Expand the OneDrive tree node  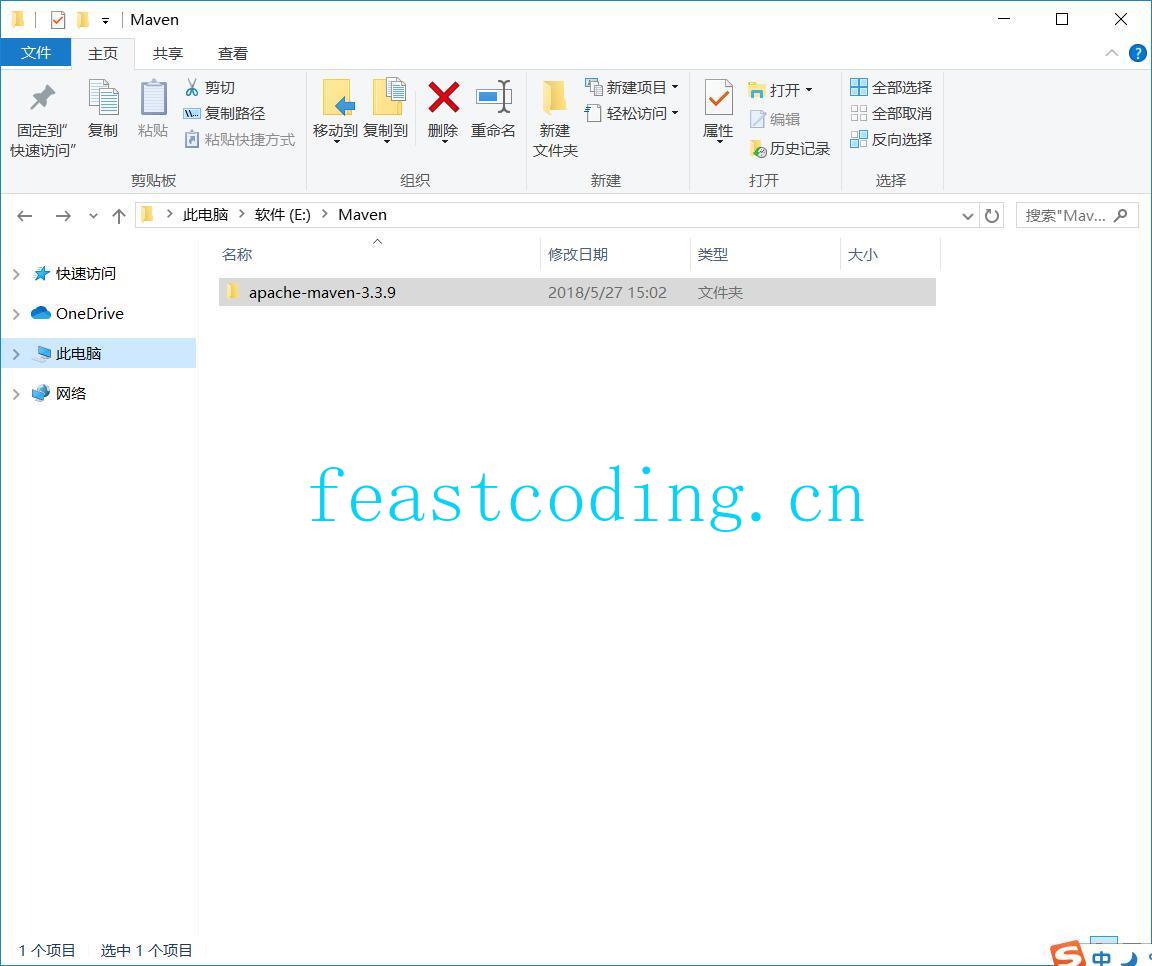click(x=16, y=314)
